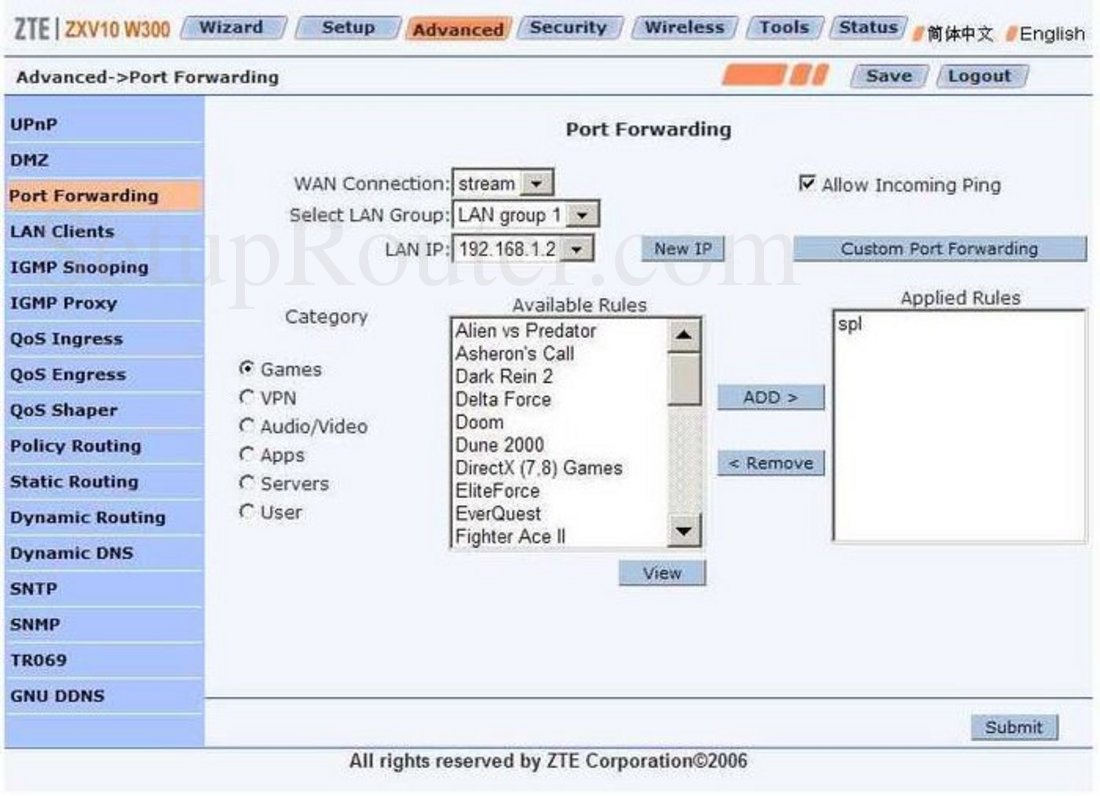The image size is (1100, 796).
Task: Select the Audio/Video category radio button
Action: point(246,426)
